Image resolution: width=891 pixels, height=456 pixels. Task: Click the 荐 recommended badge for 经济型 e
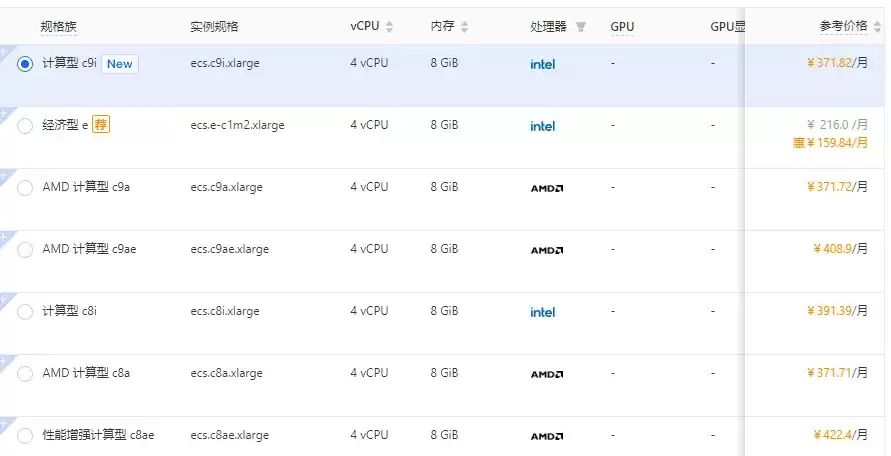(x=101, y=124)
